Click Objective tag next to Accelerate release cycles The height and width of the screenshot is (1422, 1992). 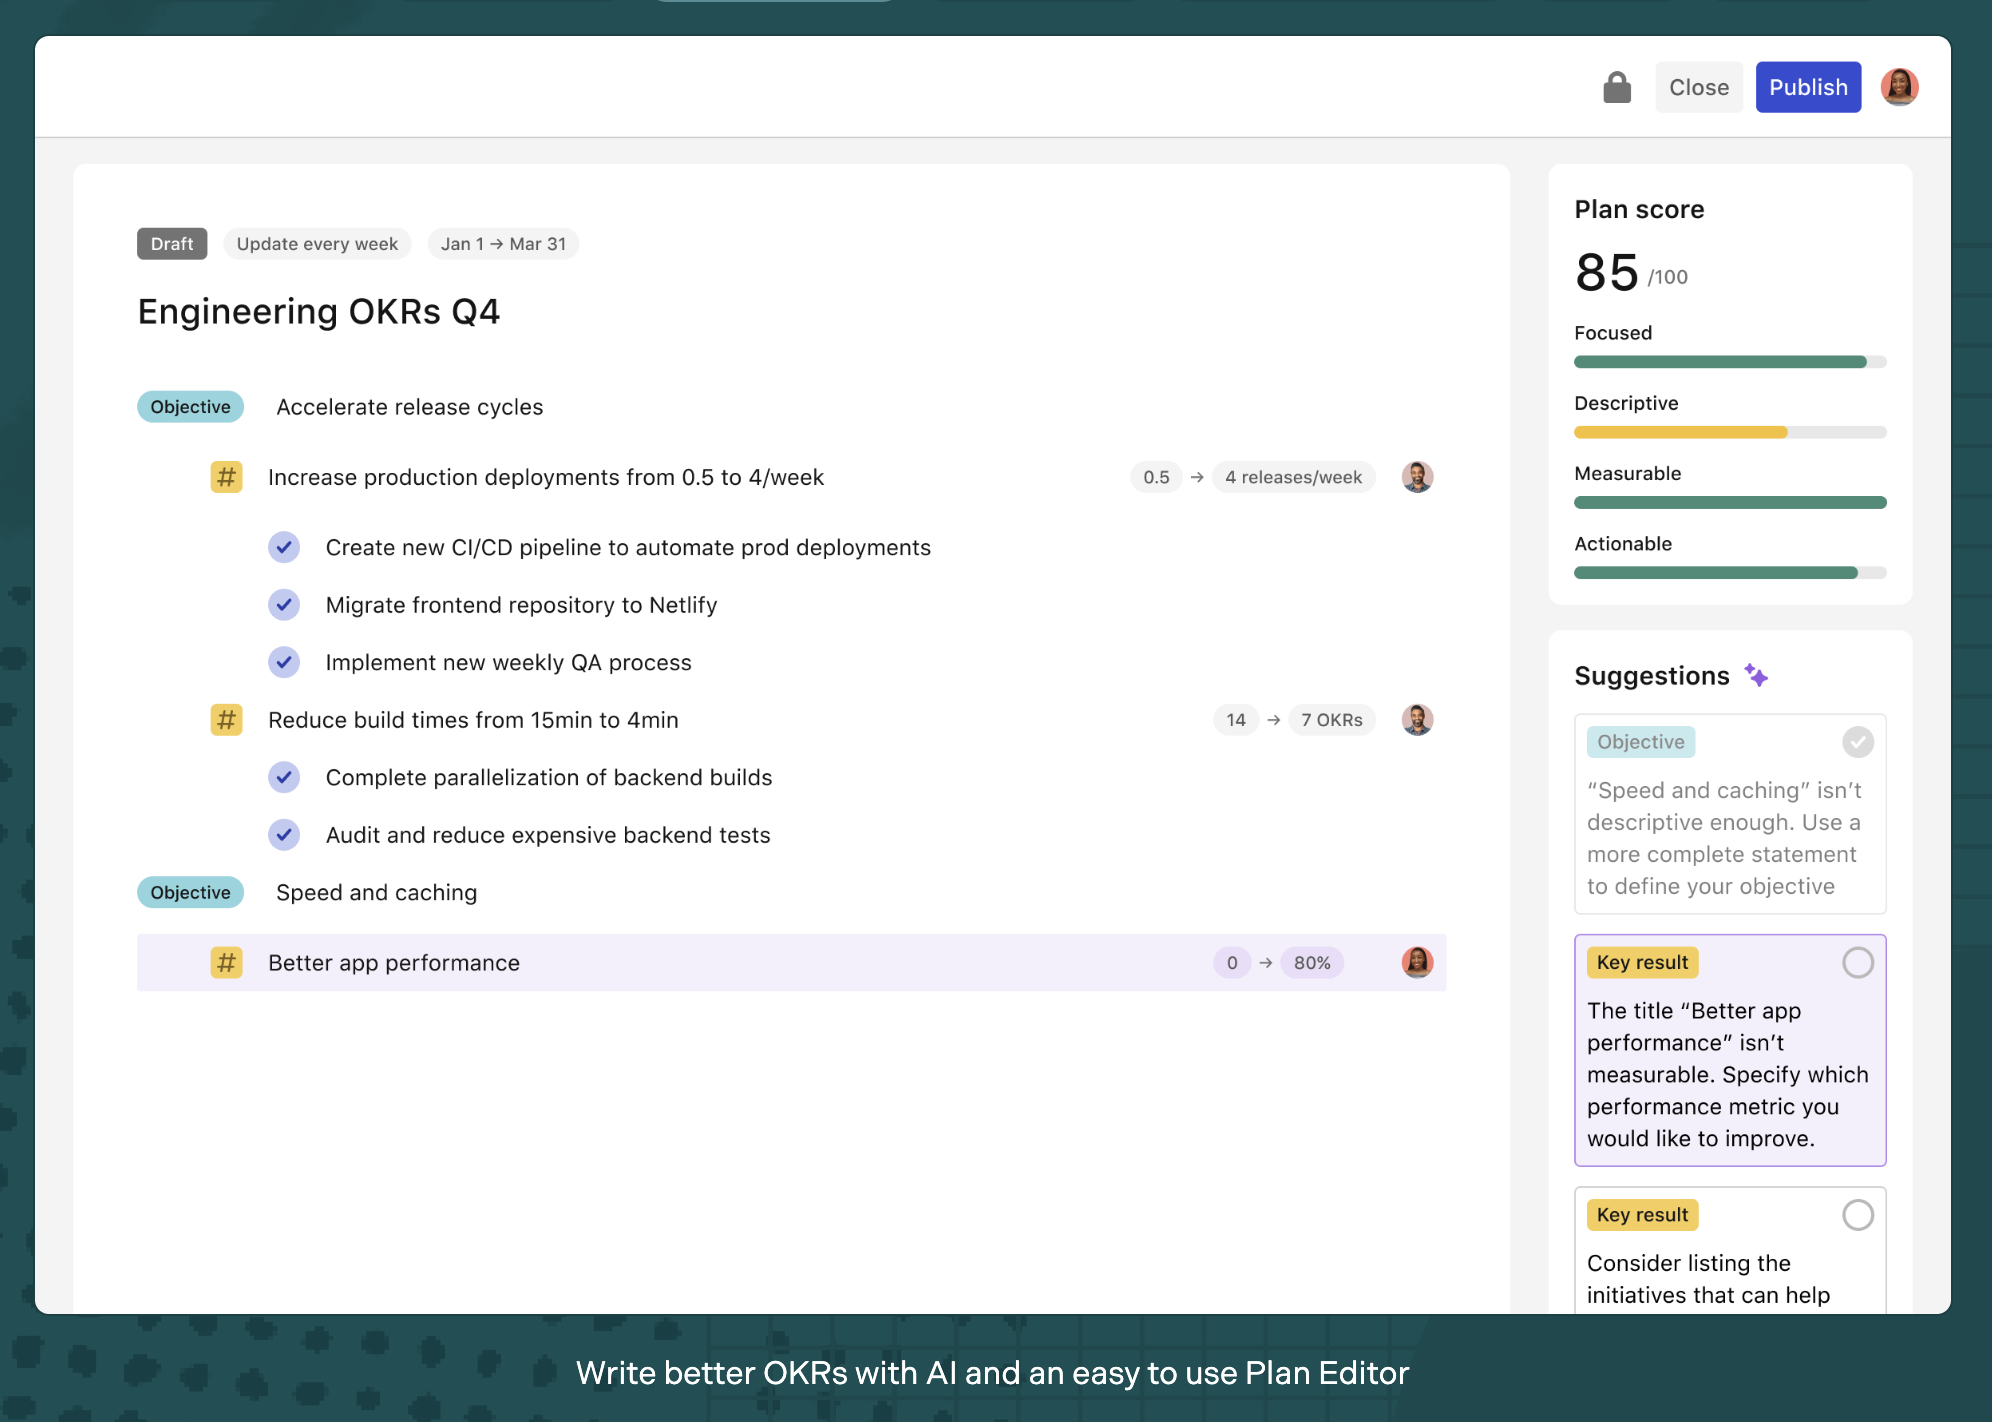(190, 407)
